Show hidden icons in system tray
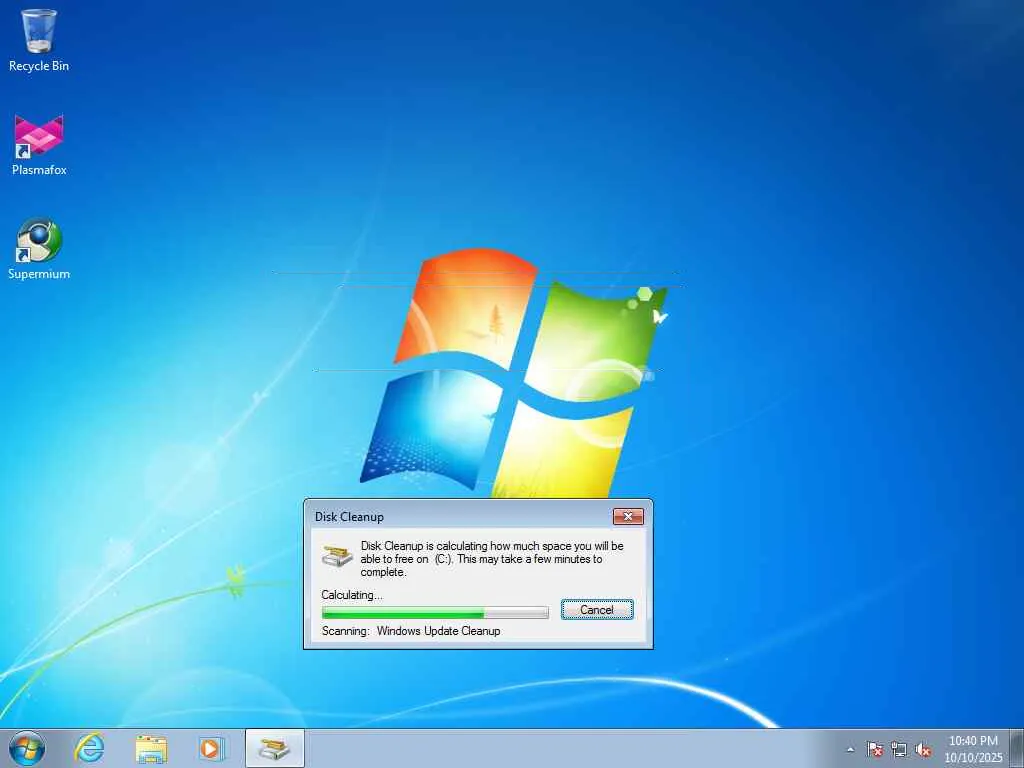Image resolution: width=1024 pixels, height=768 pixels. coord(850,749)
